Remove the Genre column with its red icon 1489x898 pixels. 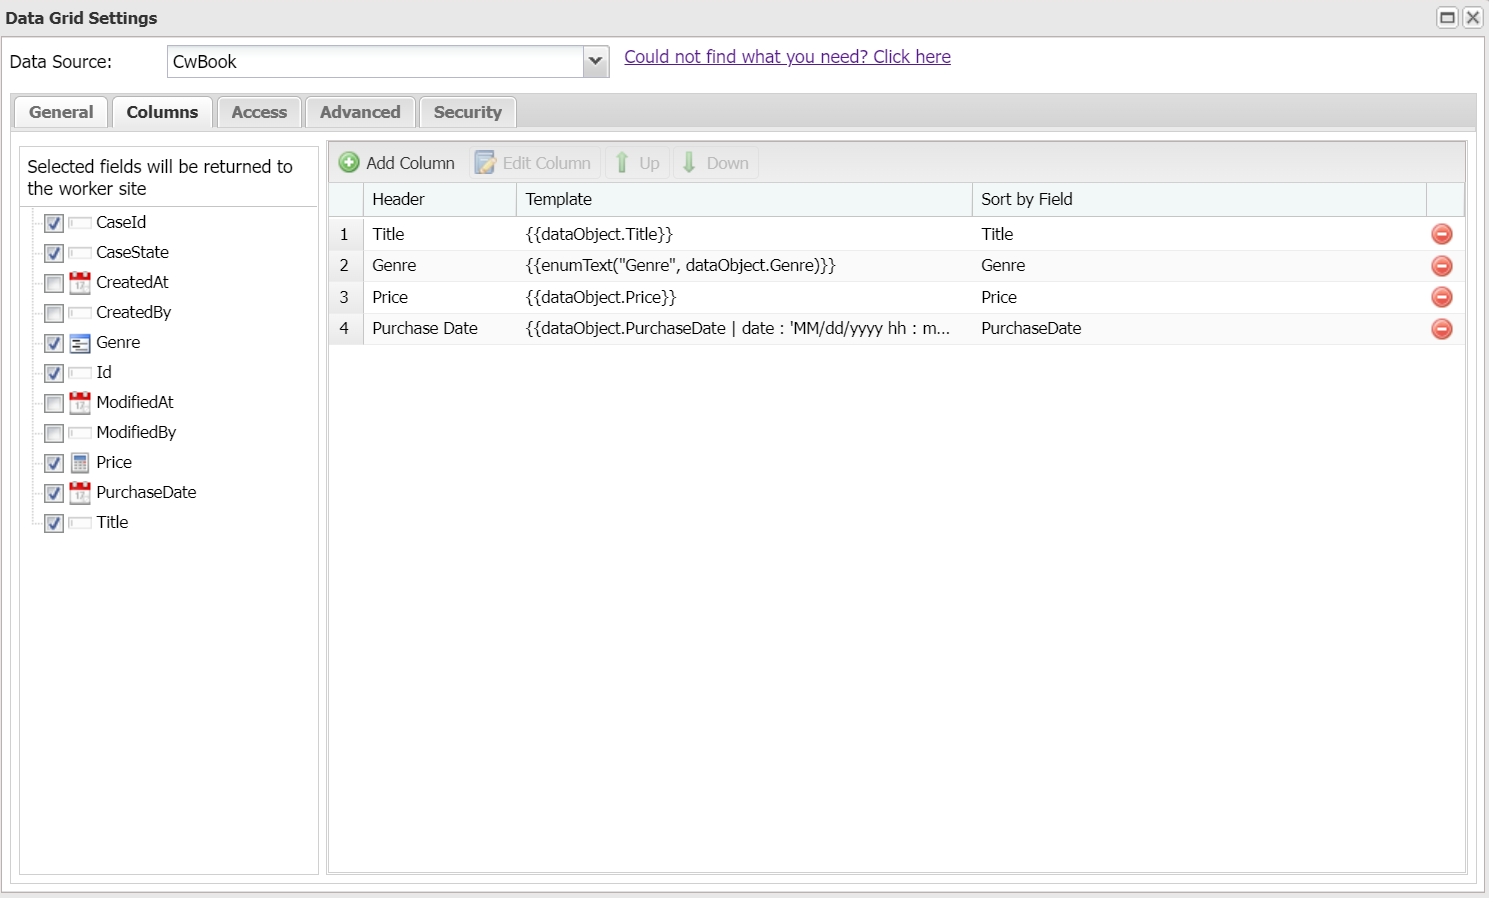click(x=1441, y=265)
